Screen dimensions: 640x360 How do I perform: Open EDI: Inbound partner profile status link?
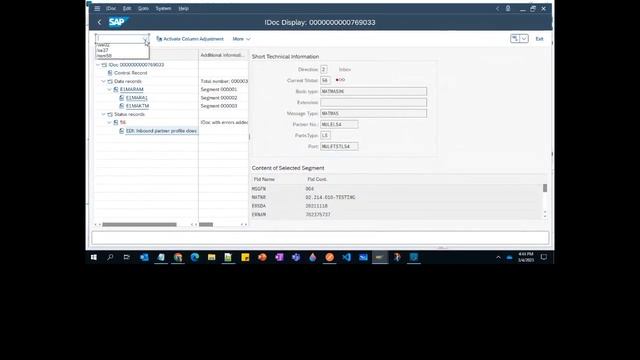(x=162, y=131)
